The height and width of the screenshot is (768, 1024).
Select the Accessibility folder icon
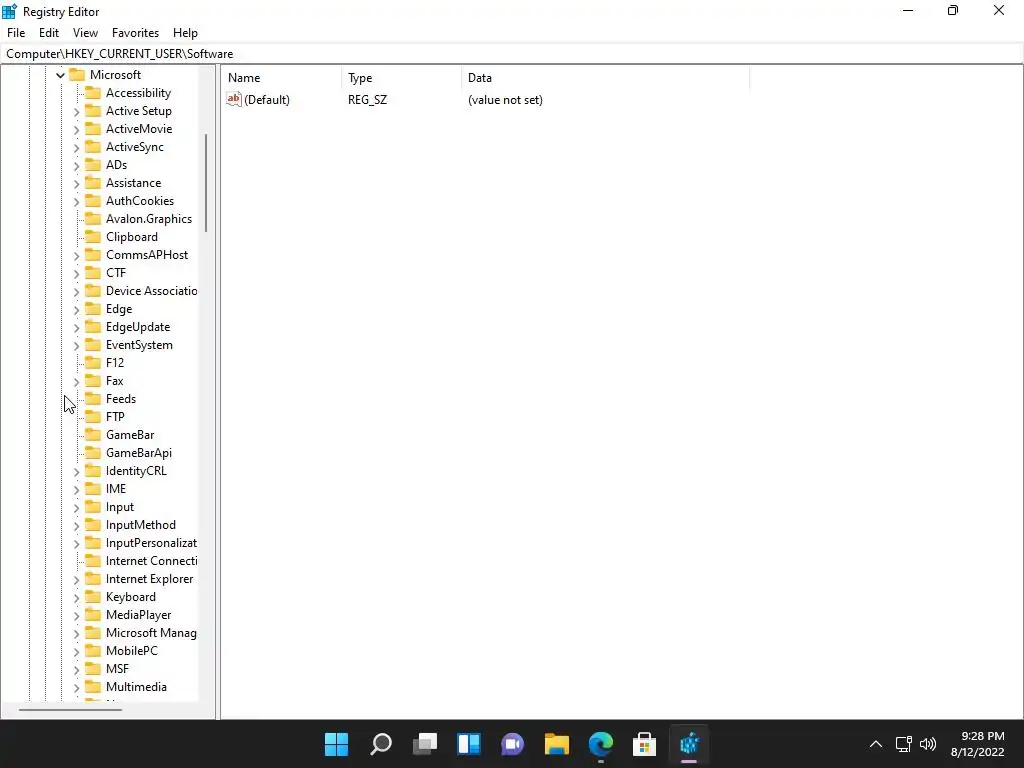(93, 93)
